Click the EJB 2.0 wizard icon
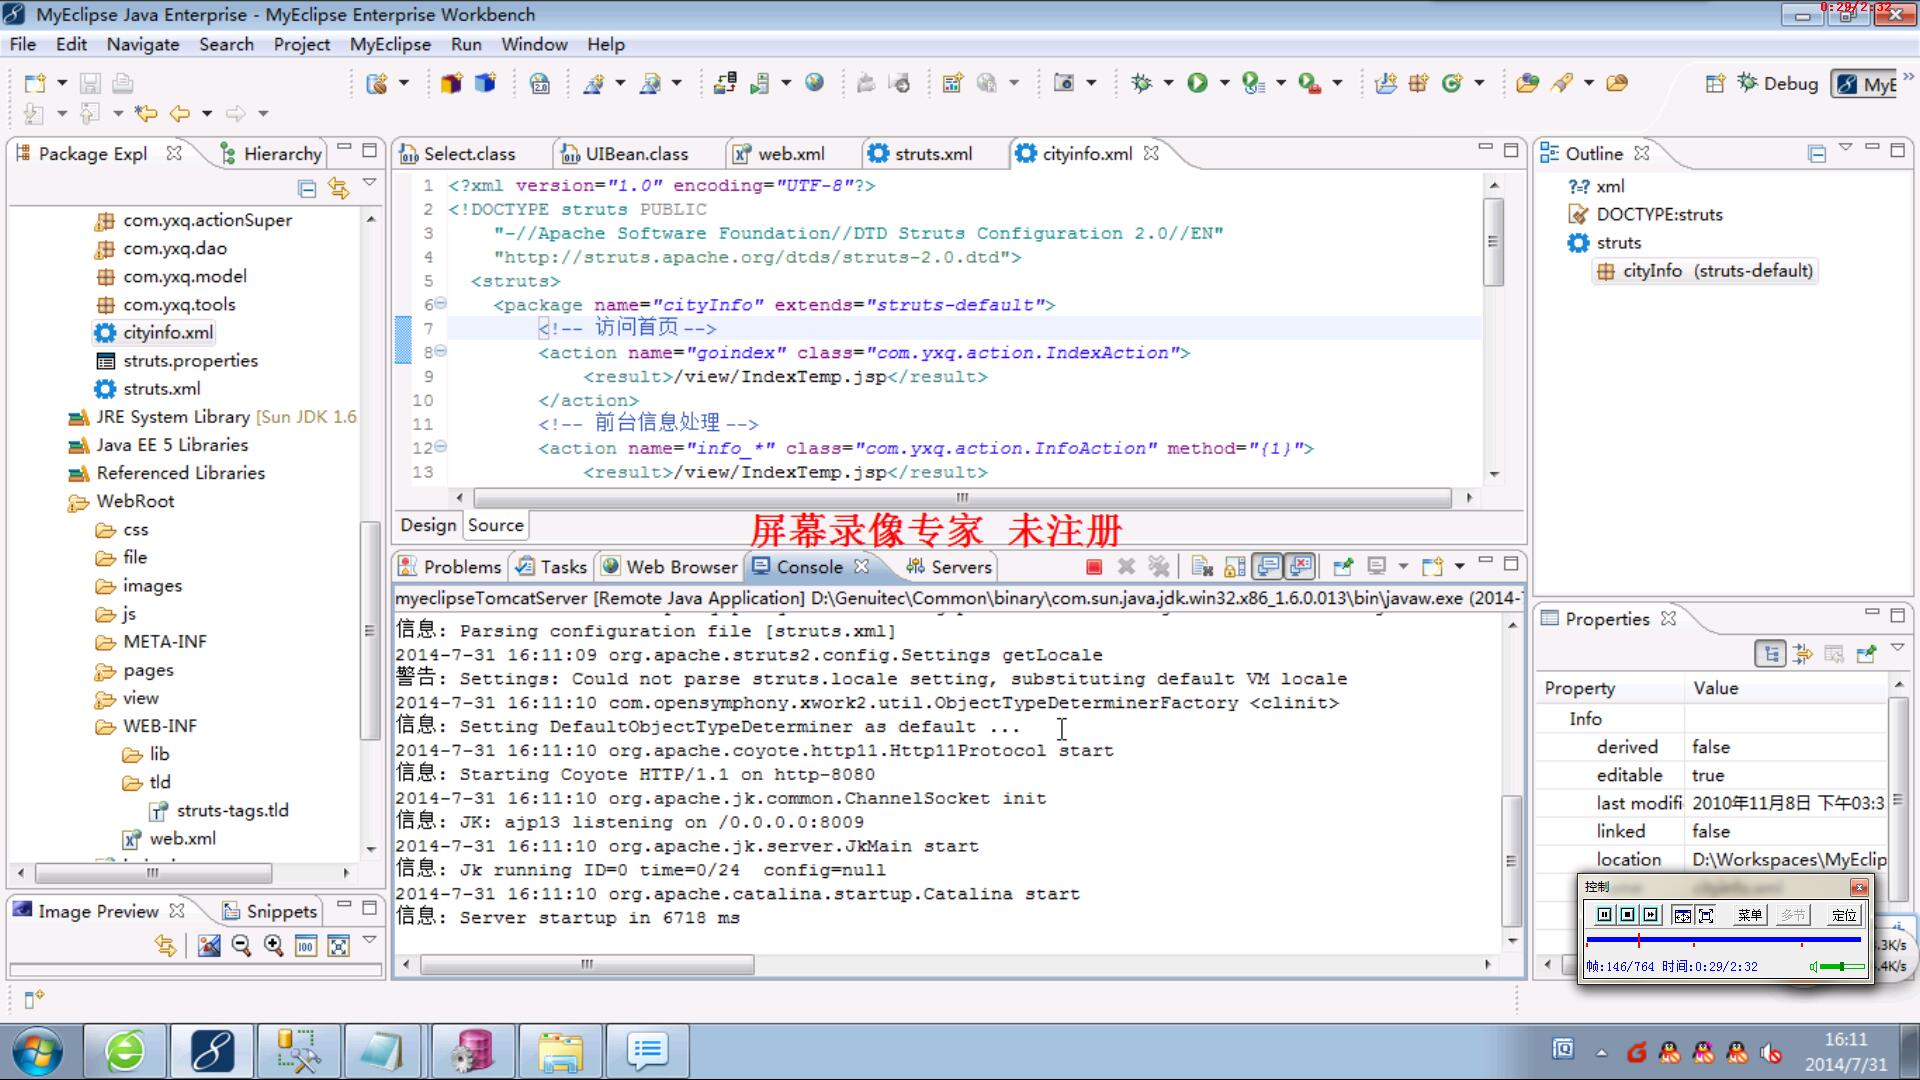 (x=540, y=83)
